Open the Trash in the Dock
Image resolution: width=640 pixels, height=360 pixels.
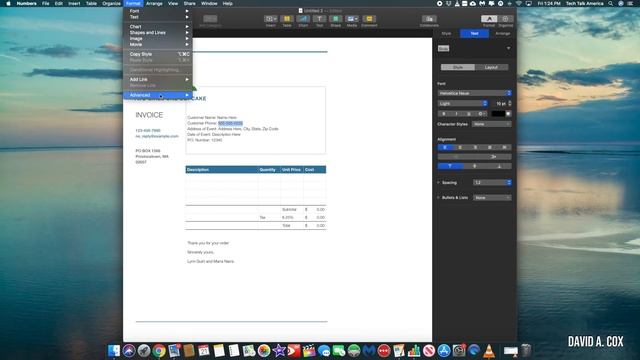pyautogui.click(x=526, y=351)
